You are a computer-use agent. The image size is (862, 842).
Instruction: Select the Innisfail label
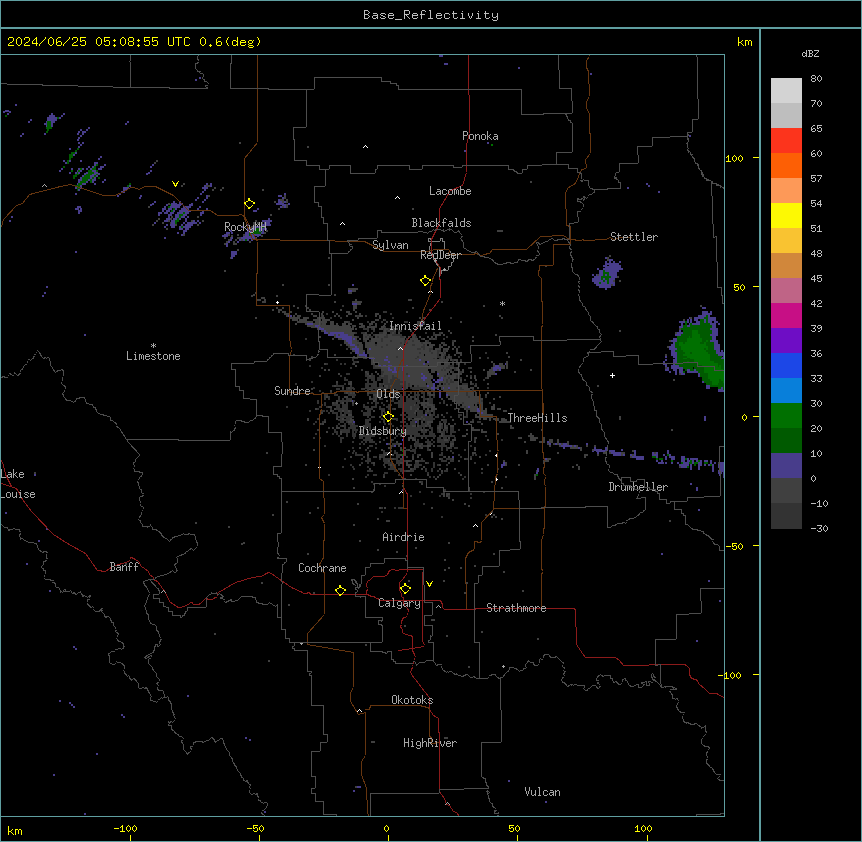pyautogui.click(x=415, y=326)
